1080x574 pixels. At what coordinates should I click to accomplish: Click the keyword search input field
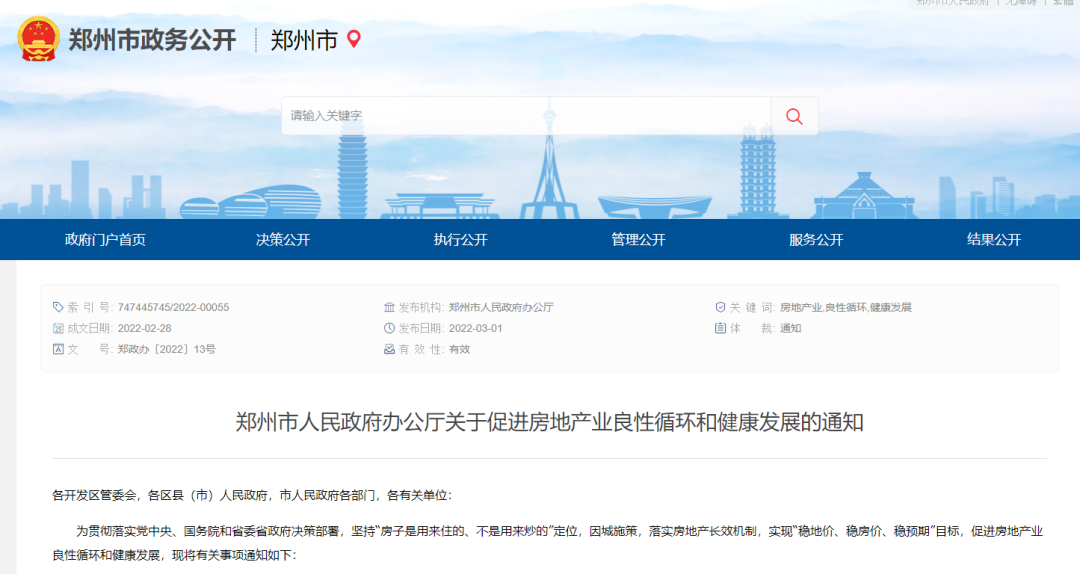pyautogui.click(x=526, y=116)
